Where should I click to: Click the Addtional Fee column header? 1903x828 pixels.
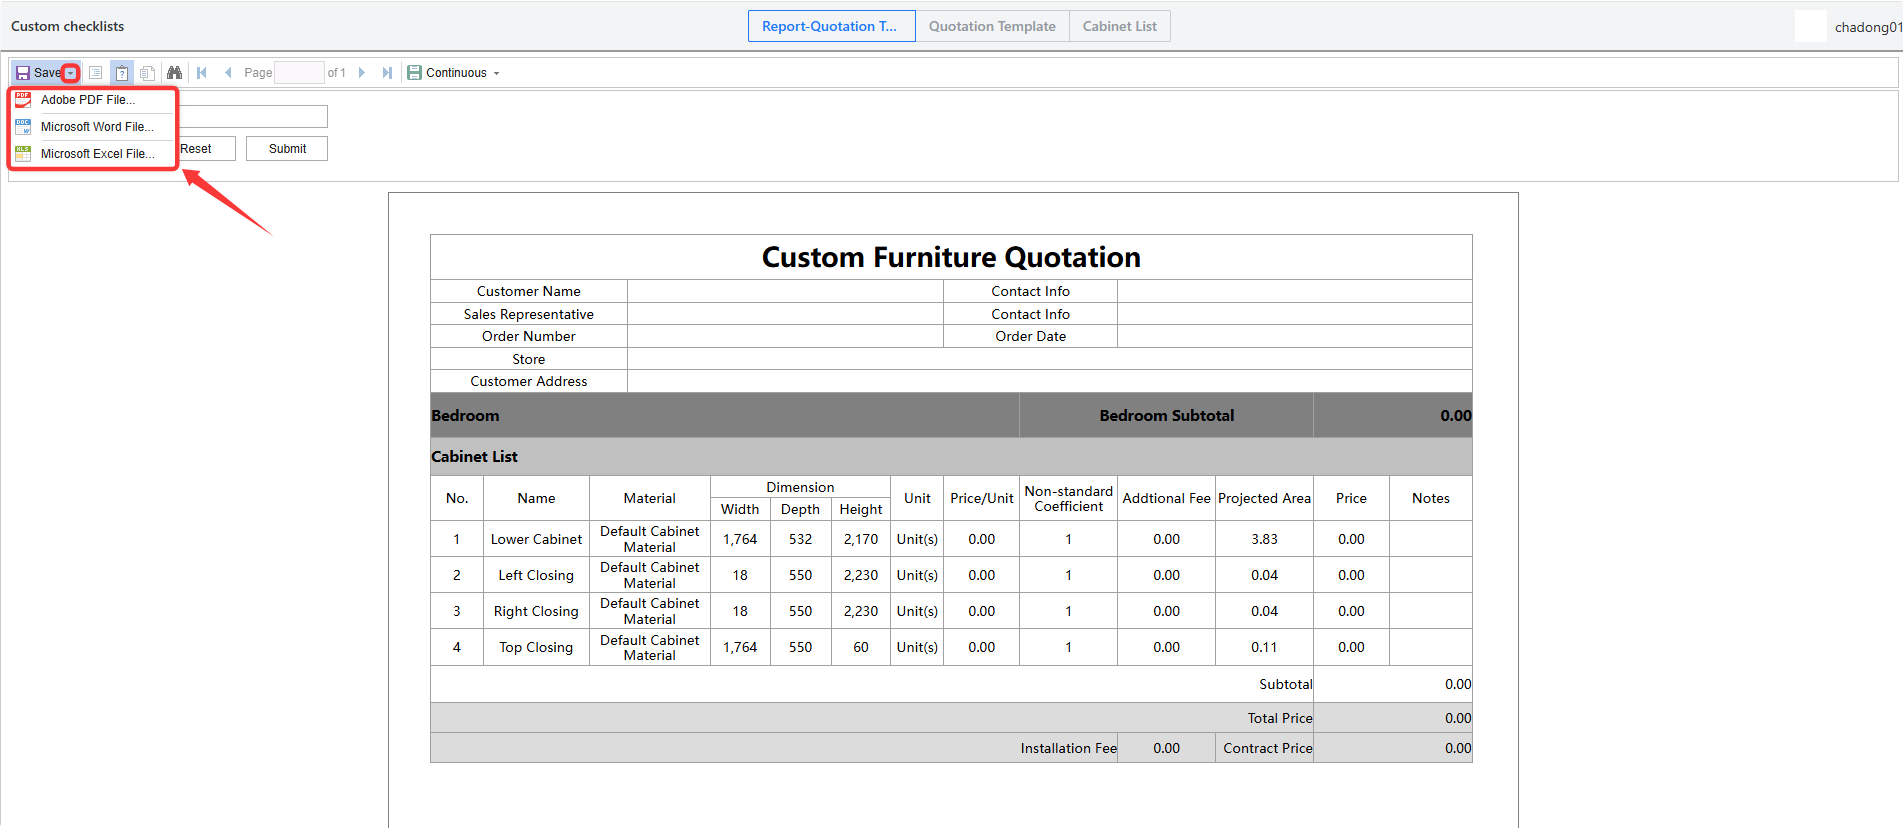point(1167,498)
